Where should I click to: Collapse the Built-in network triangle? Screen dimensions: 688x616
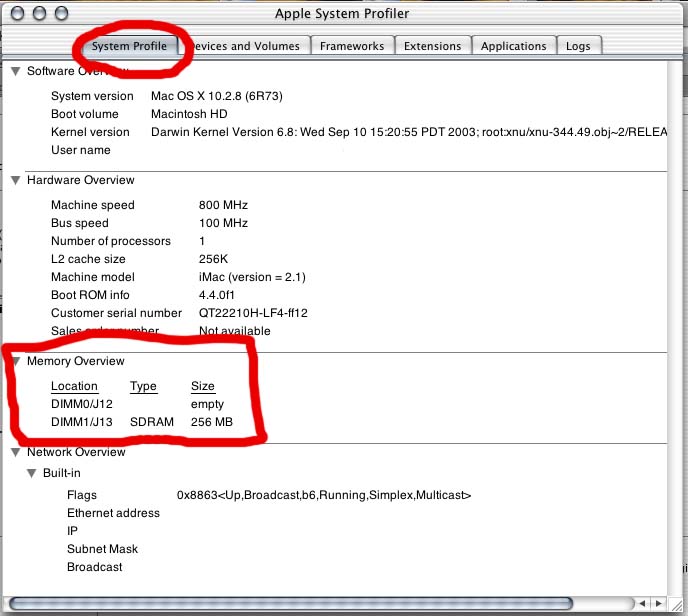32,473
